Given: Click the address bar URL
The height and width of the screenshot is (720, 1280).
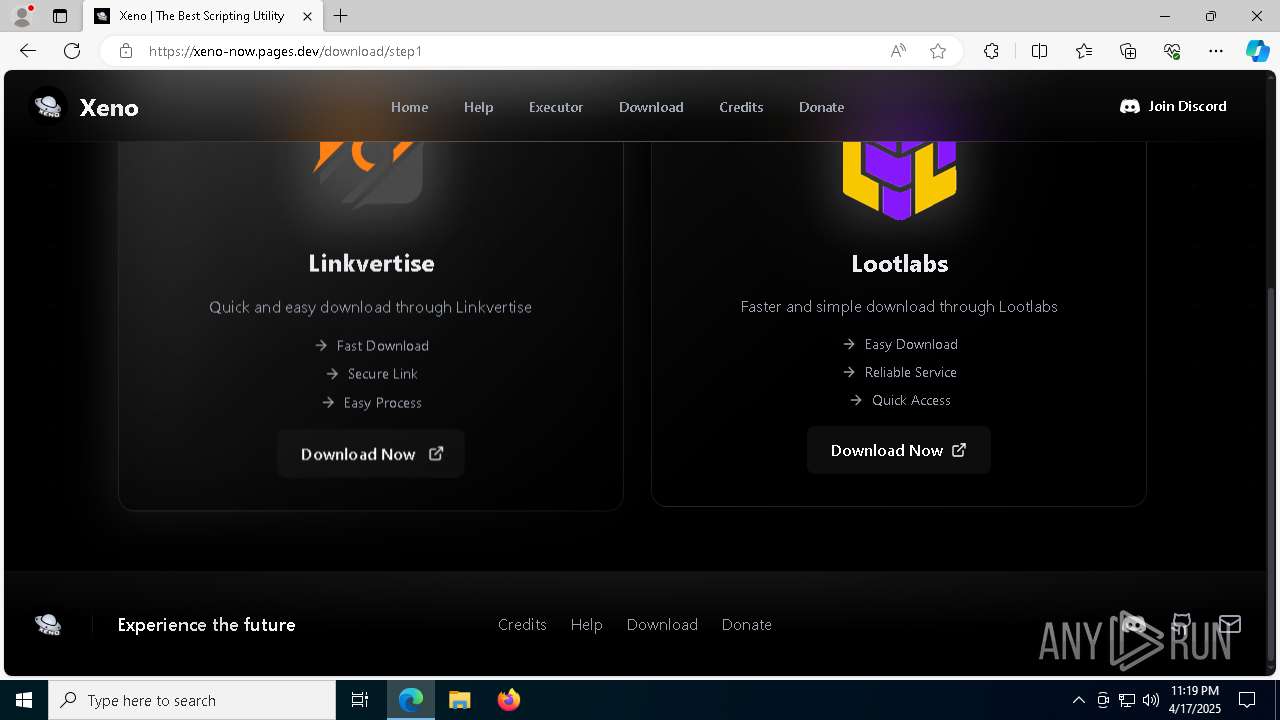Looking at the screenshot, I should pos(285,51).
